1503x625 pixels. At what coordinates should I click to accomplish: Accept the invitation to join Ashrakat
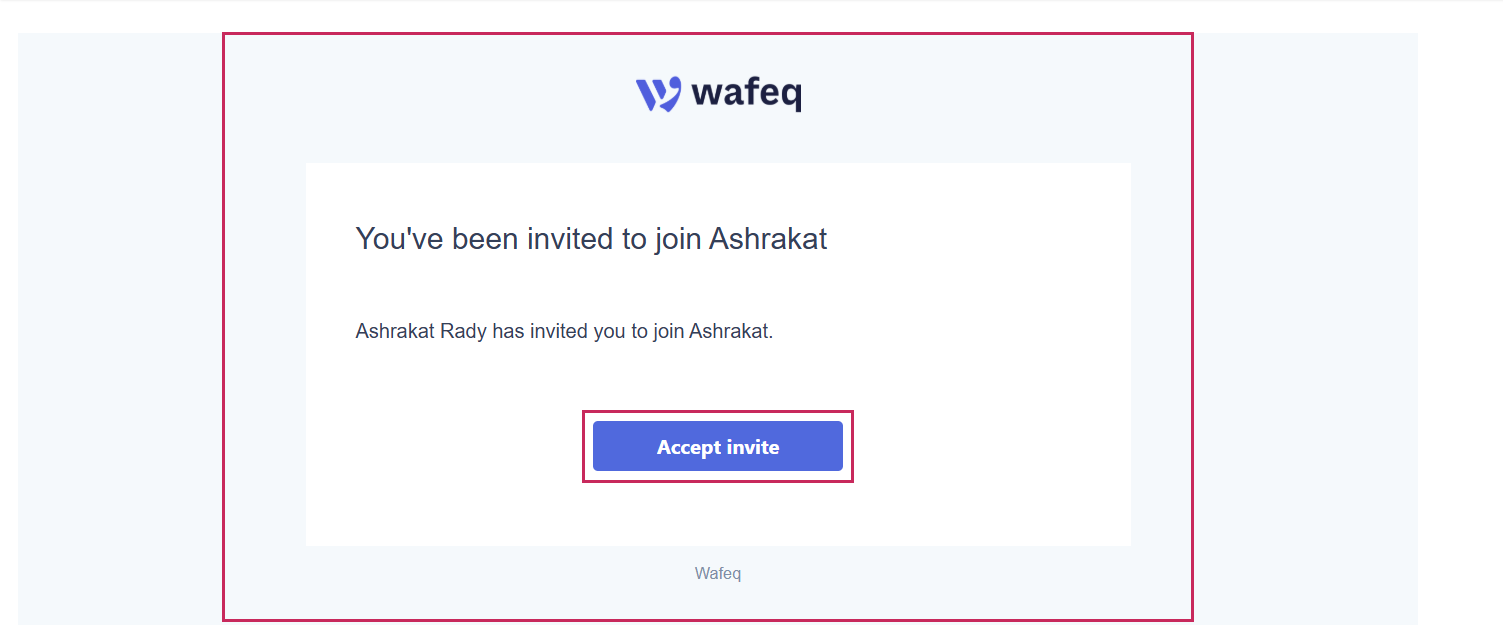pyautogui.click(x=717, y=446)
